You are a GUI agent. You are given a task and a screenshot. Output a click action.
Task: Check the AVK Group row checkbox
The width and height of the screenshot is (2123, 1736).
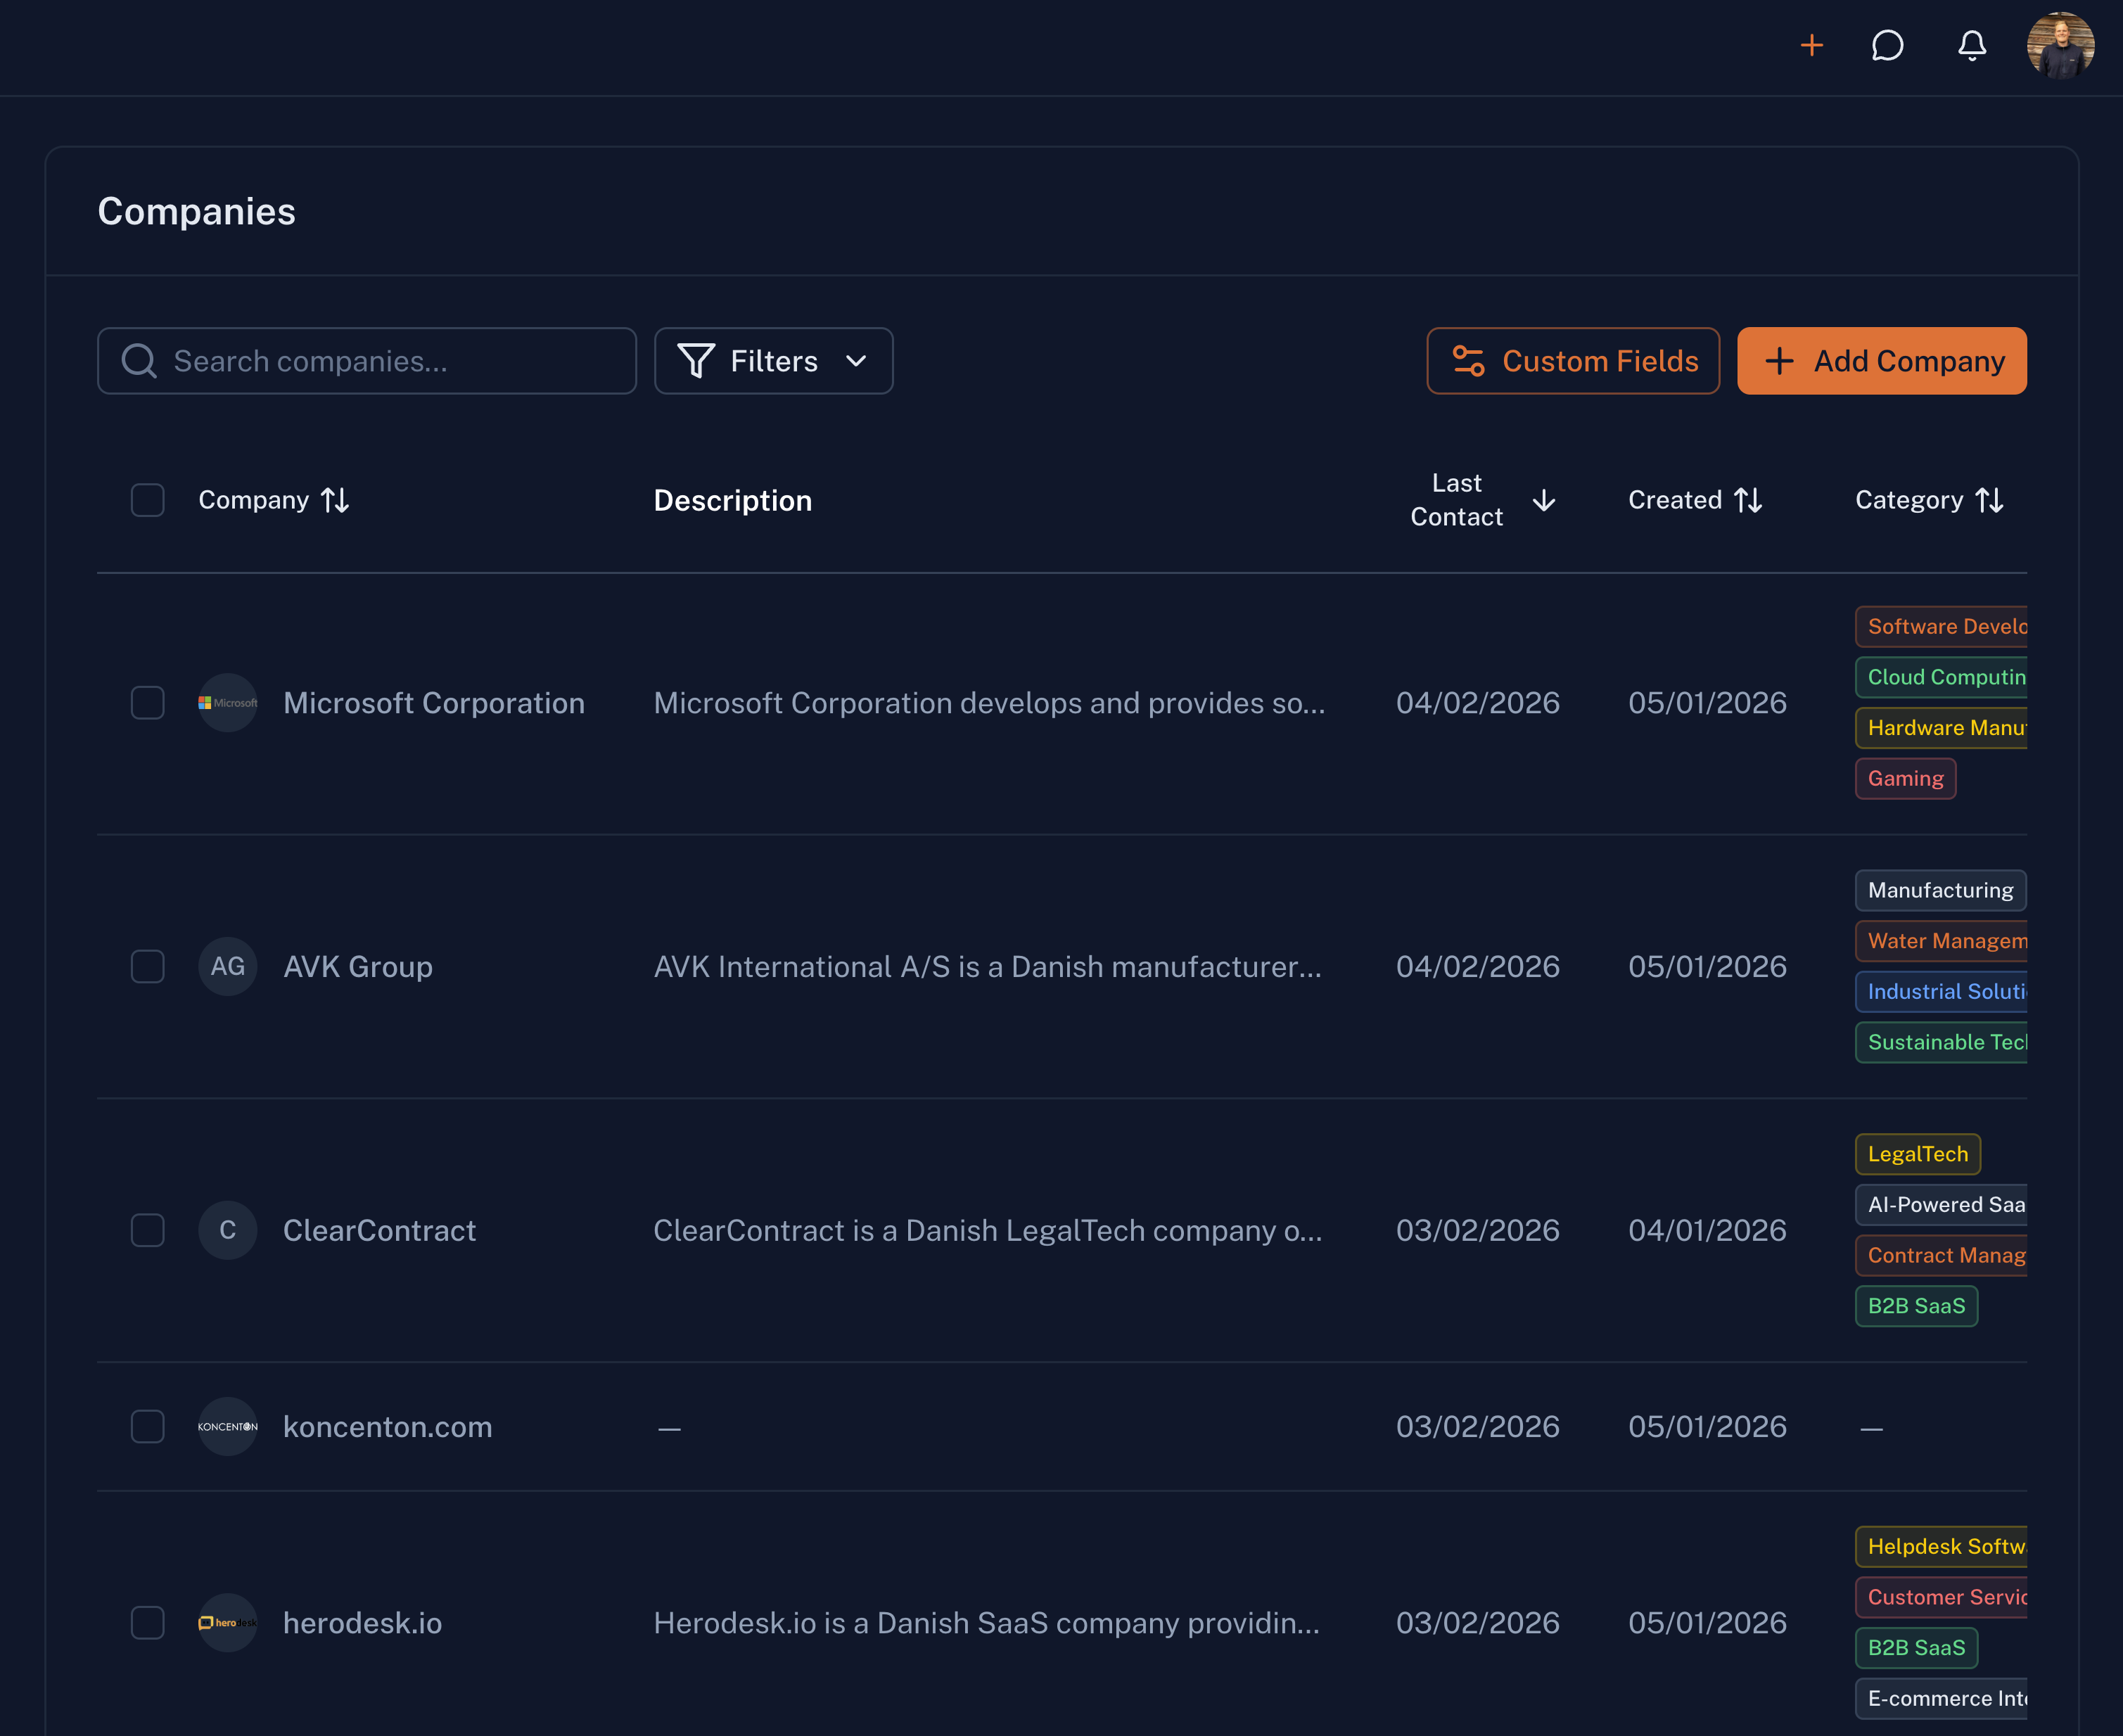(x=148, y=967)
